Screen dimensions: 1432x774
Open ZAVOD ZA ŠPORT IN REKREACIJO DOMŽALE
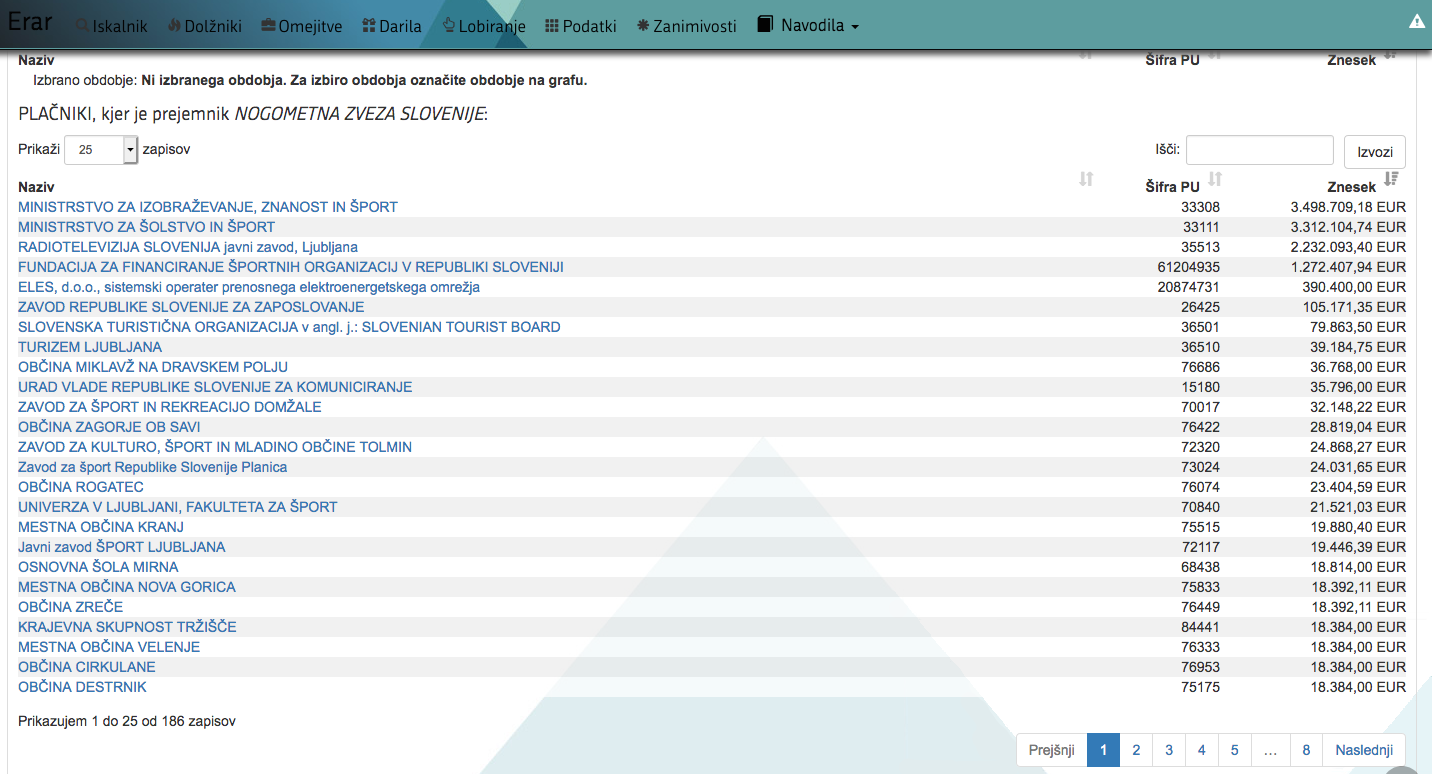(170, 407)
